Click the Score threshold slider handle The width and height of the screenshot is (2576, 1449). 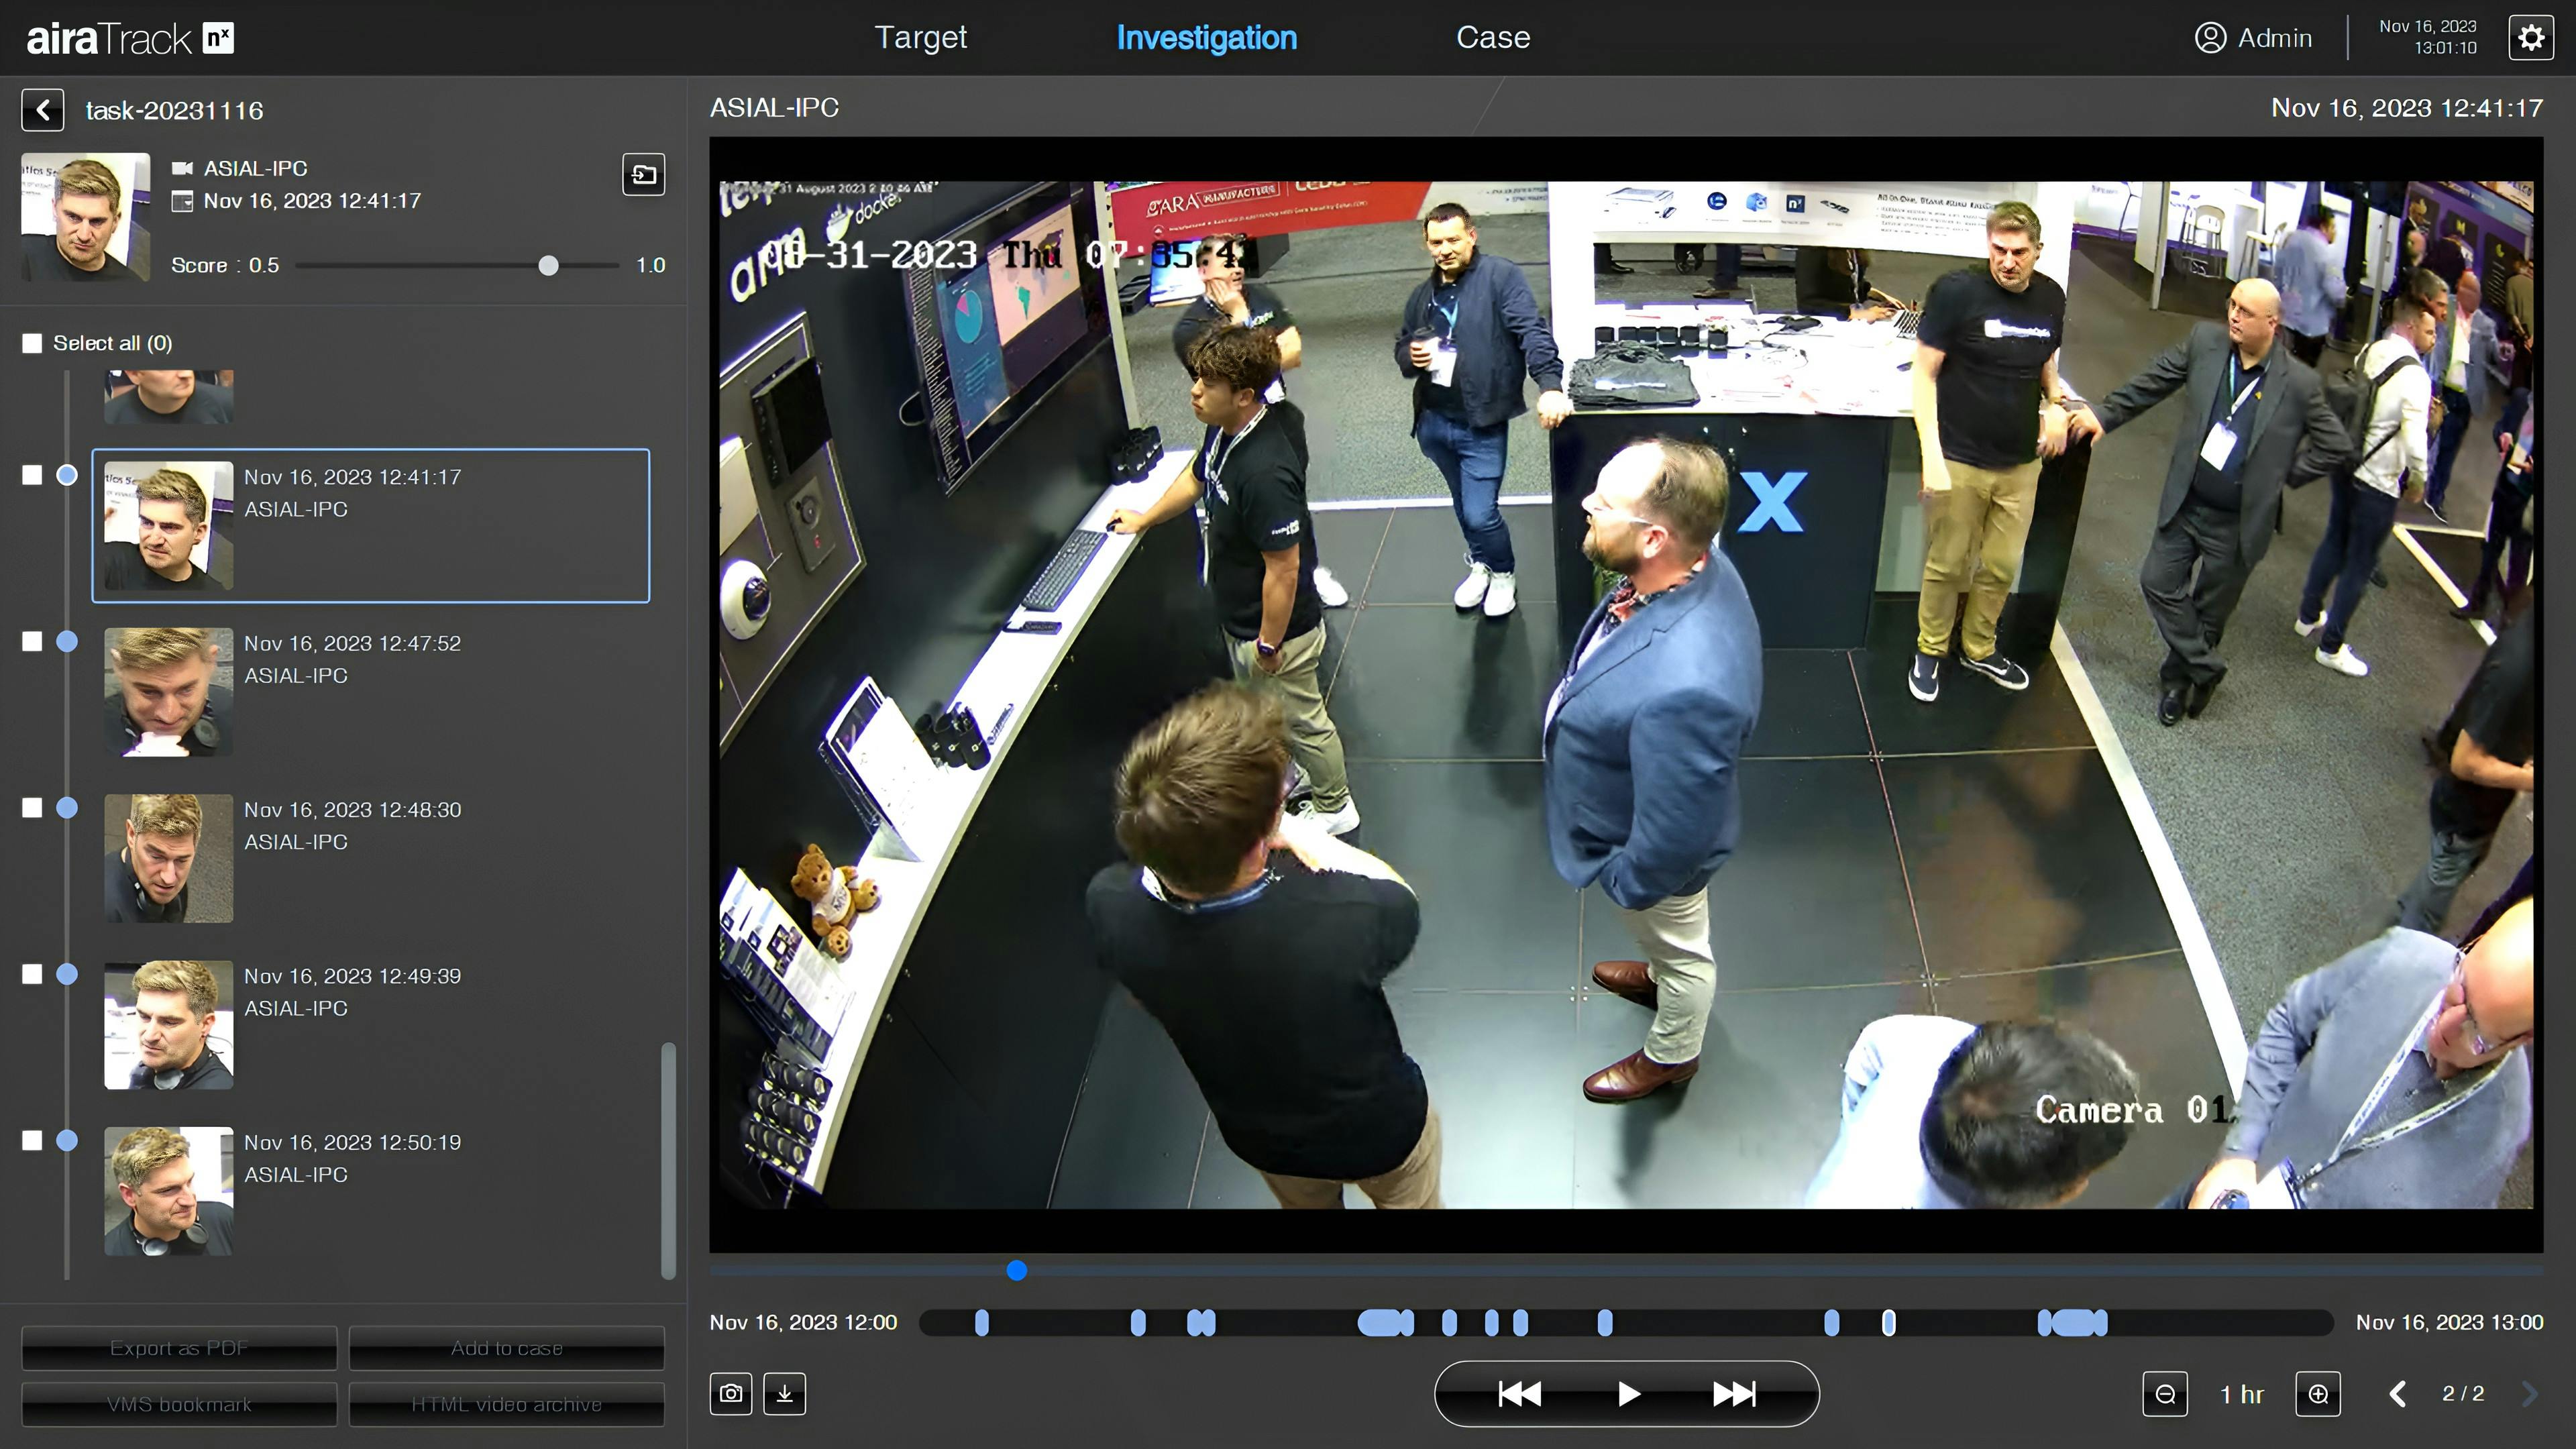(x=548, y=265)
